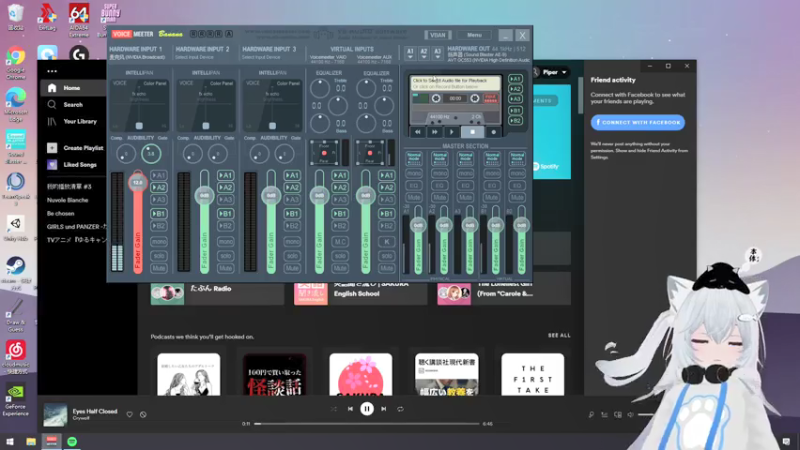Click See All for podcasts
800x450 pixels.
click(x=559, y=335)
